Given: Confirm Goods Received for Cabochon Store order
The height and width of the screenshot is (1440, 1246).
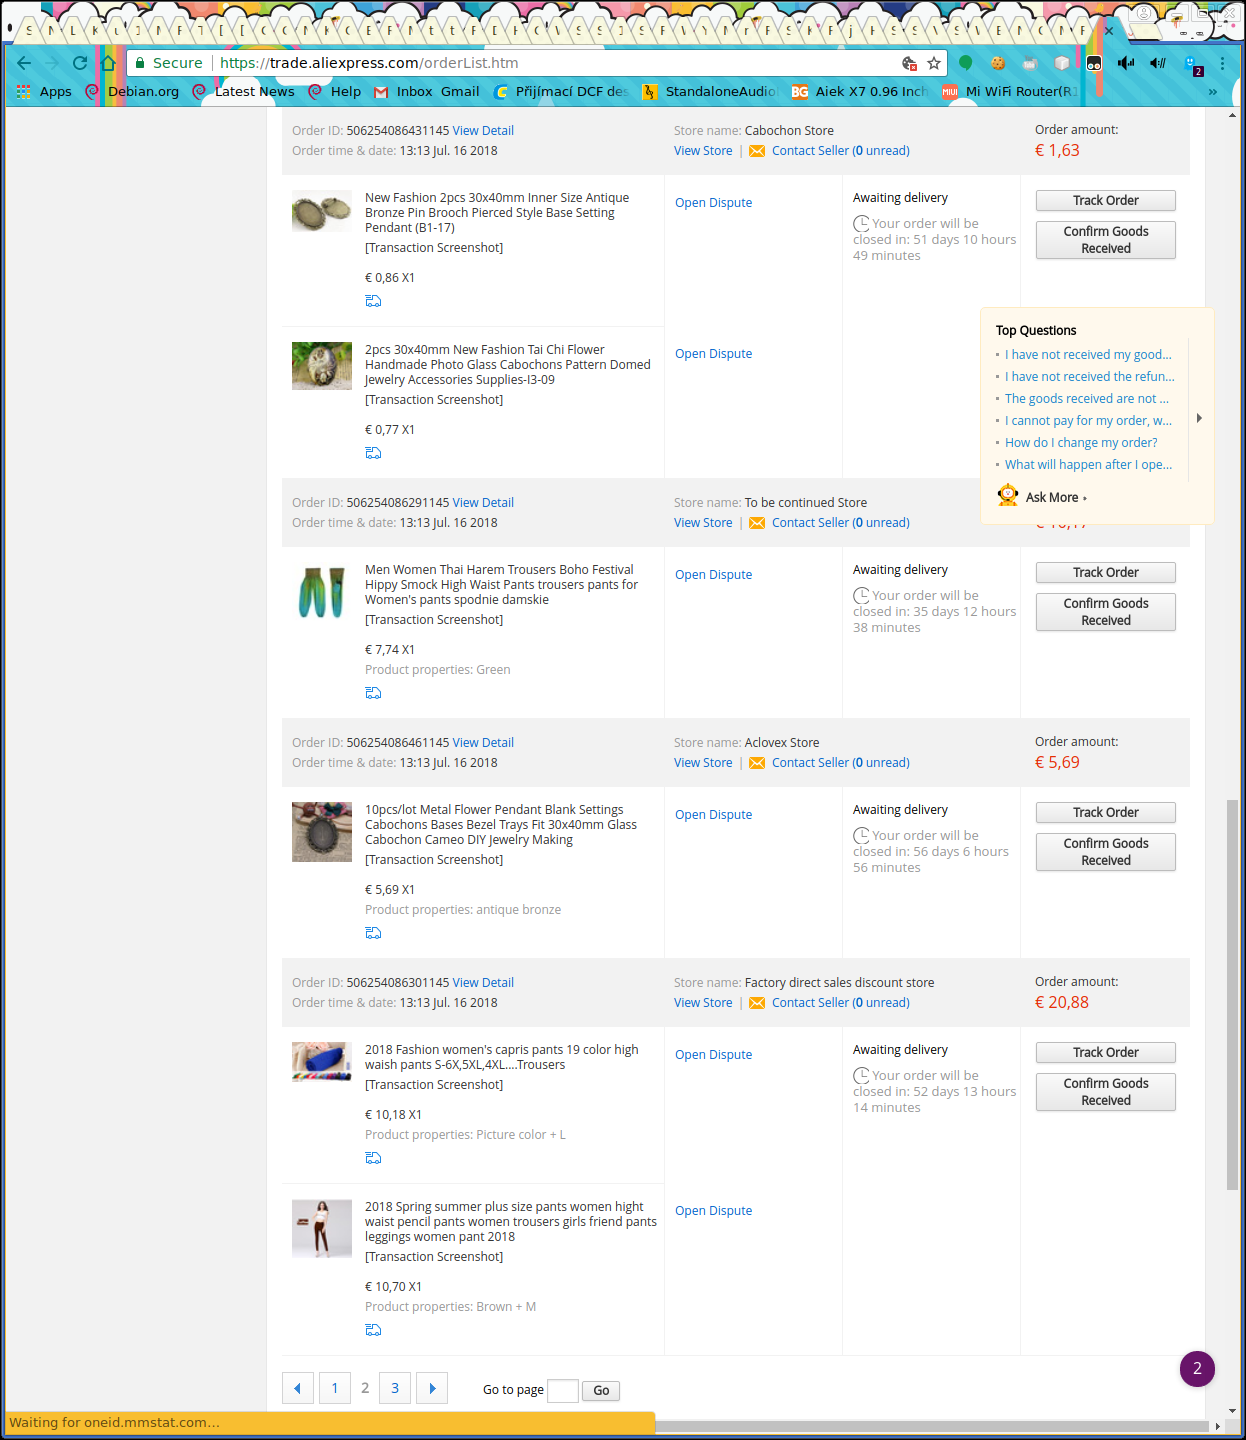Looking at the screenshot, I should click(1106, 240).
